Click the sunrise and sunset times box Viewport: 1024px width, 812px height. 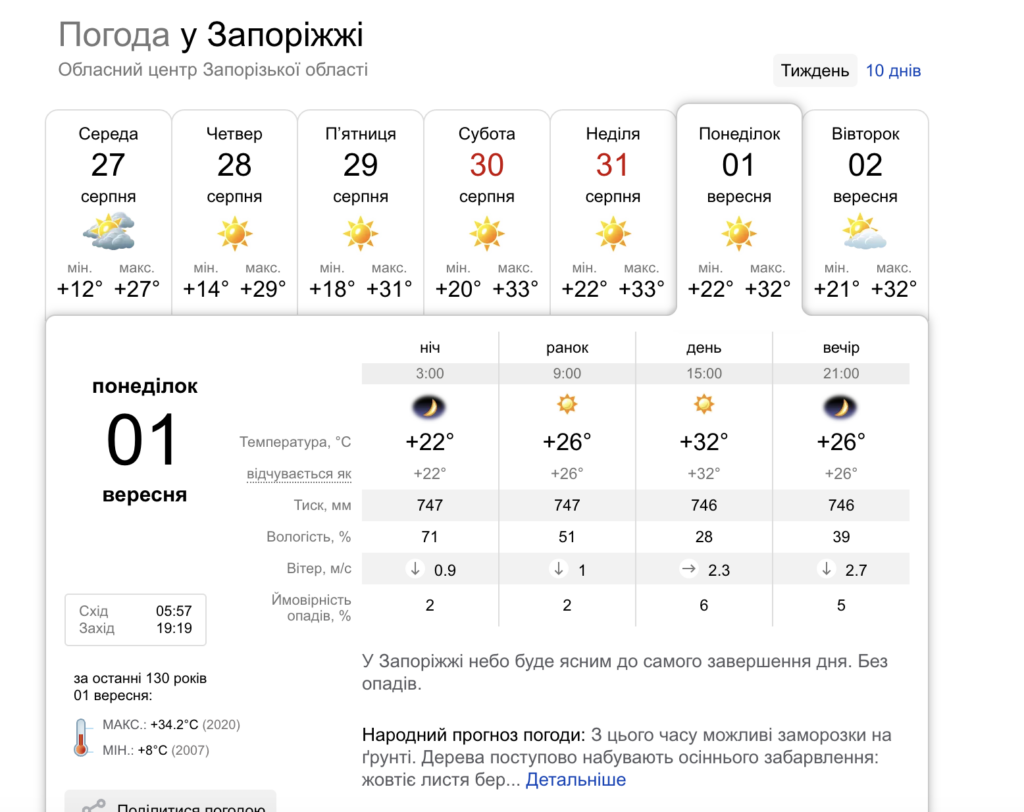135,620
